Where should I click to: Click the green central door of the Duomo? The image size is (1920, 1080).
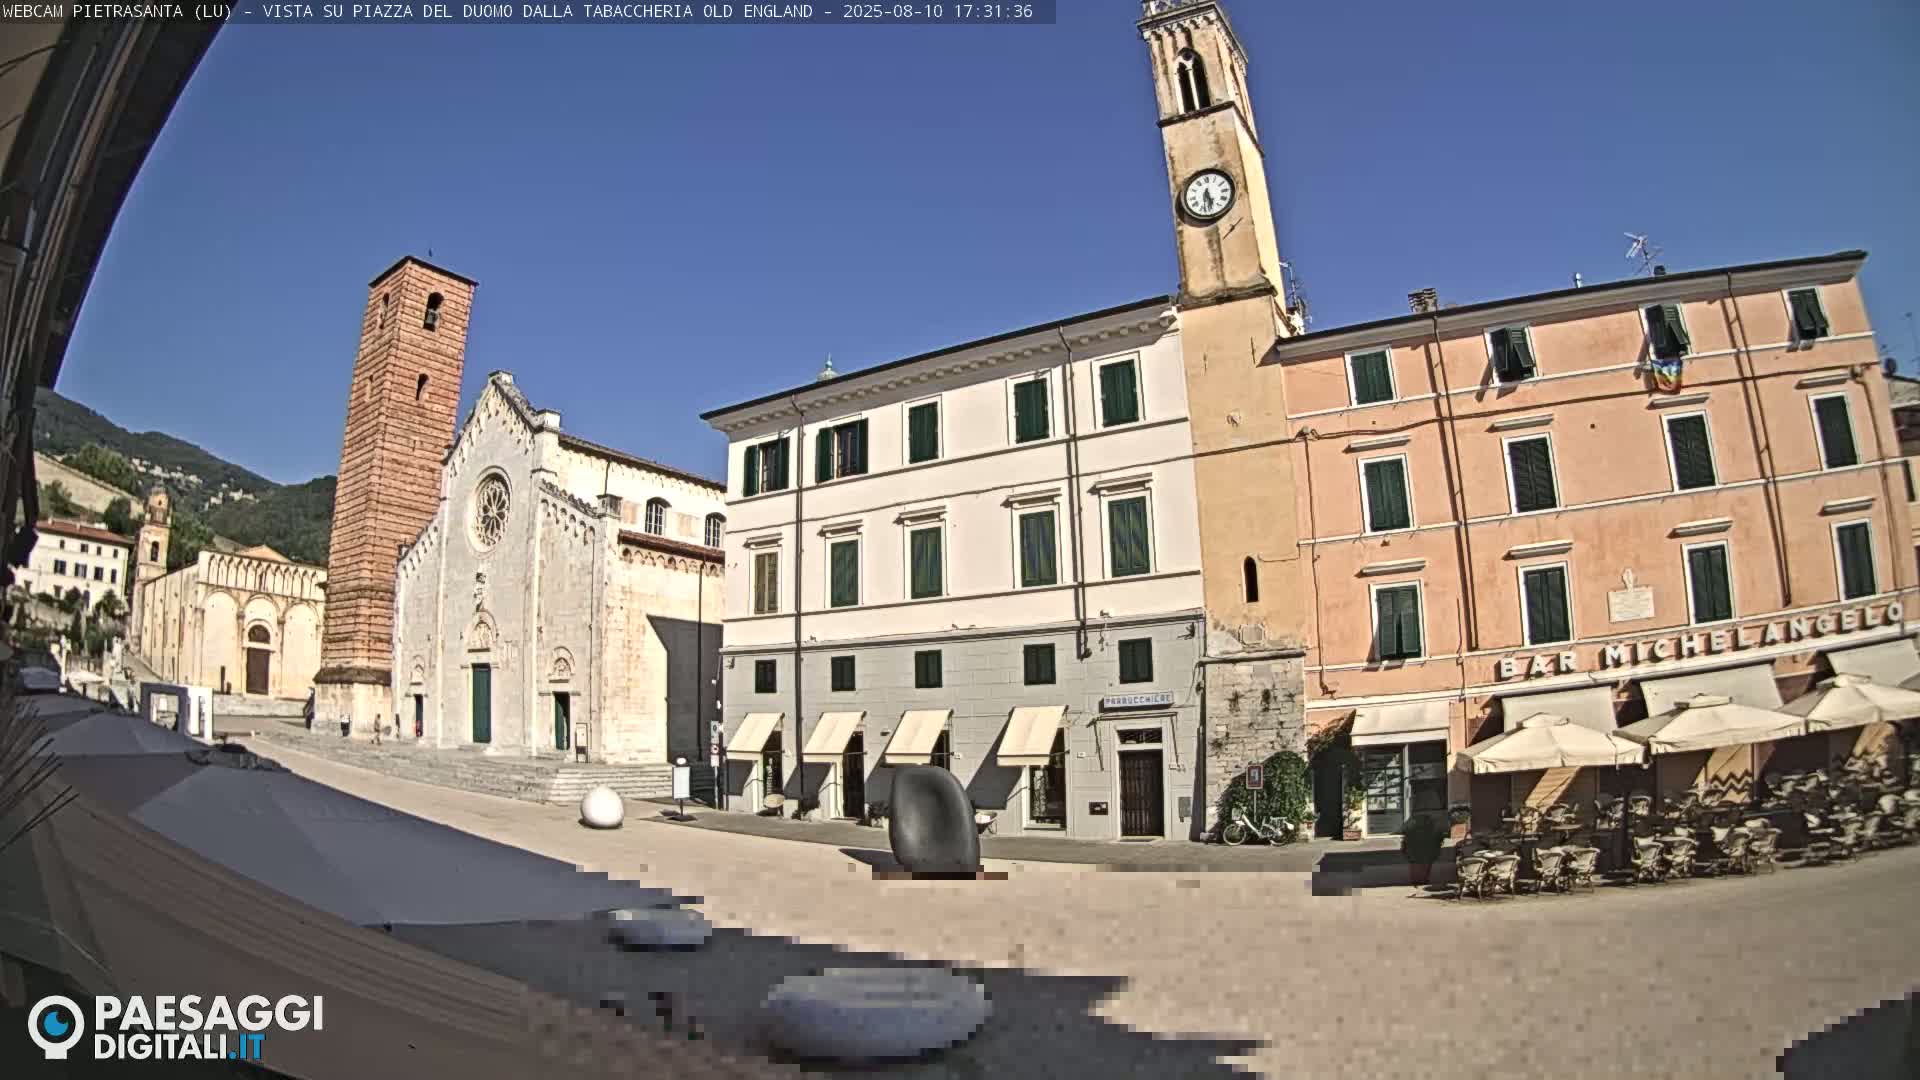[x=481, y=703]
